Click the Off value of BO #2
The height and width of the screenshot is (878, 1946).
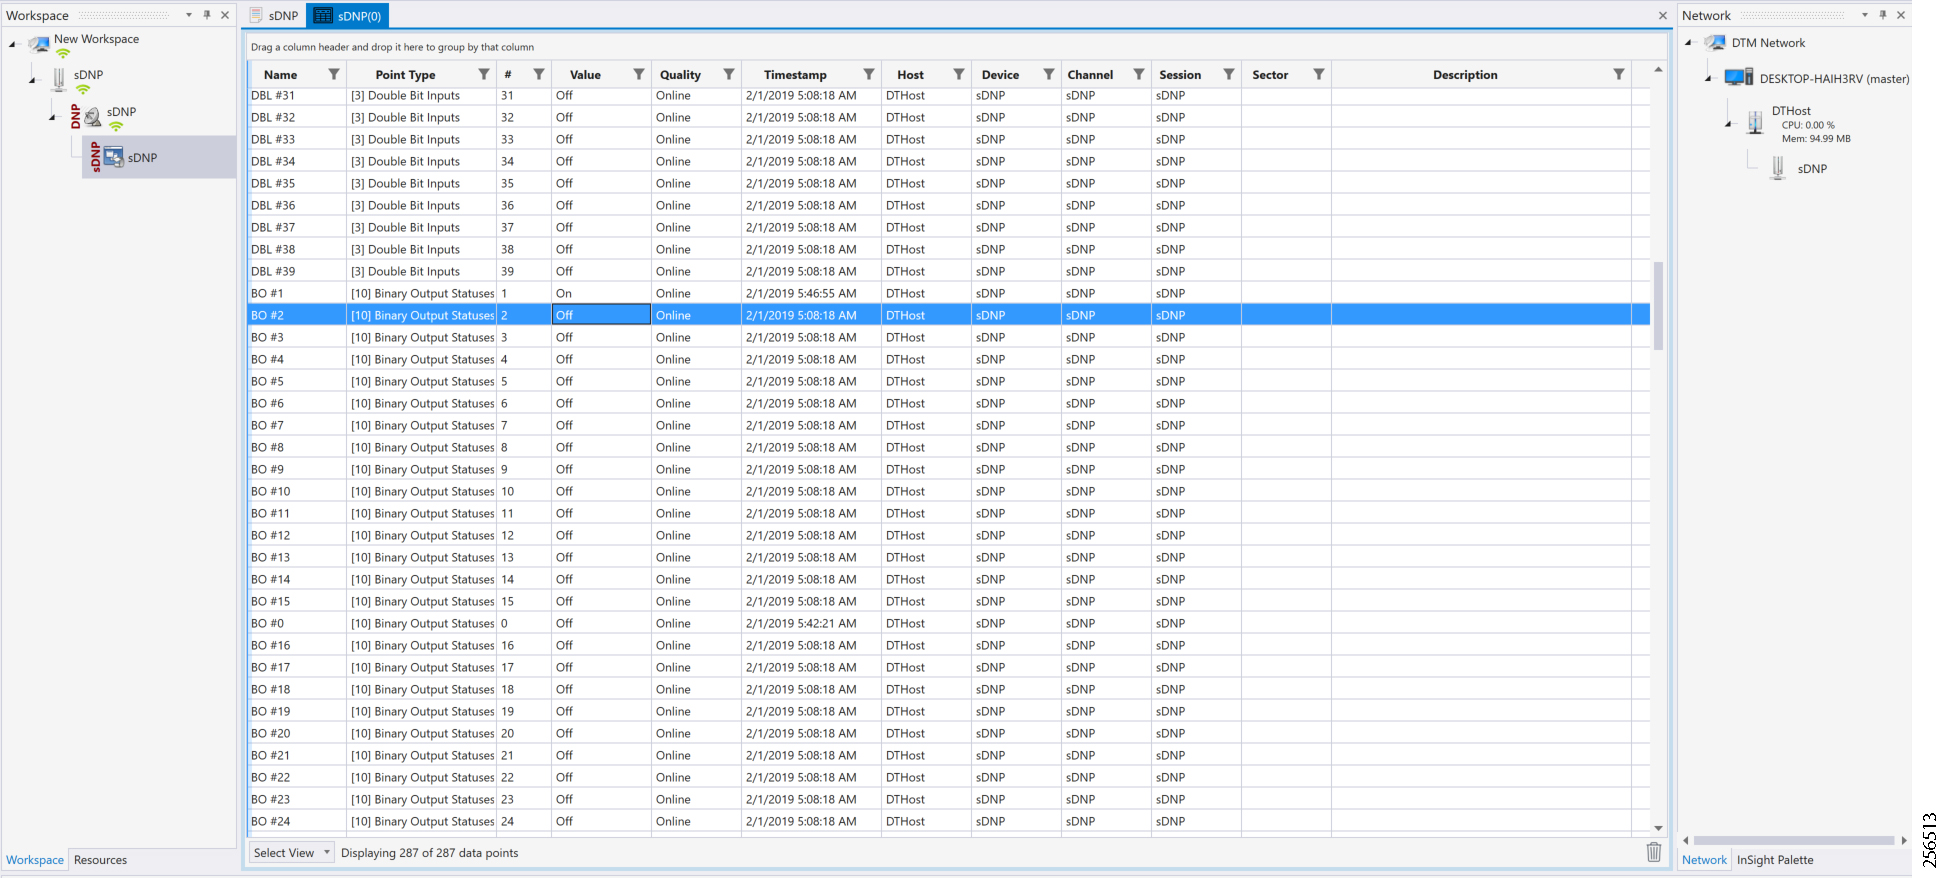(601, 315)
